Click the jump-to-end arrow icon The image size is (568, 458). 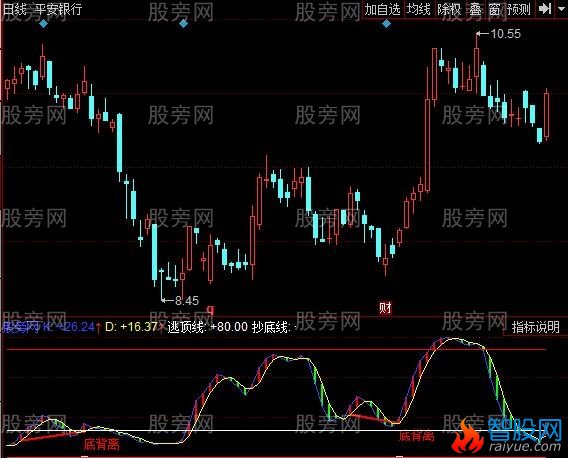tap(544, 9)
